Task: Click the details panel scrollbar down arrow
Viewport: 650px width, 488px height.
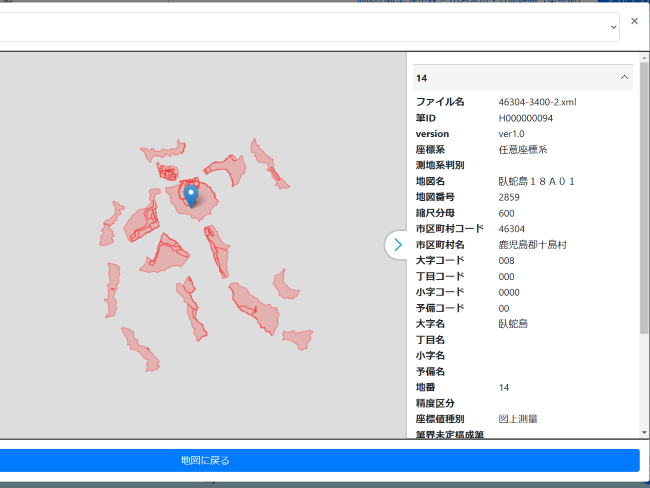Action: (x=644, y=432)
